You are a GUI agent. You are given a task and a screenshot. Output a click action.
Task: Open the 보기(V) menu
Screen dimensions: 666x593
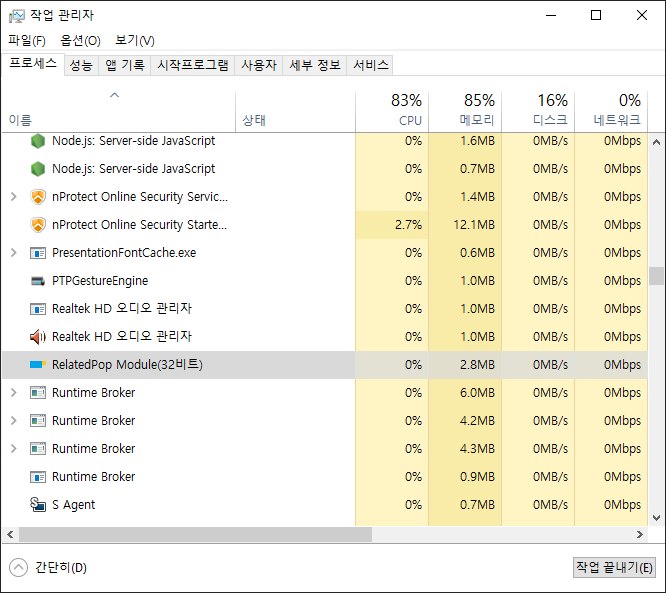tap(135, 41)
